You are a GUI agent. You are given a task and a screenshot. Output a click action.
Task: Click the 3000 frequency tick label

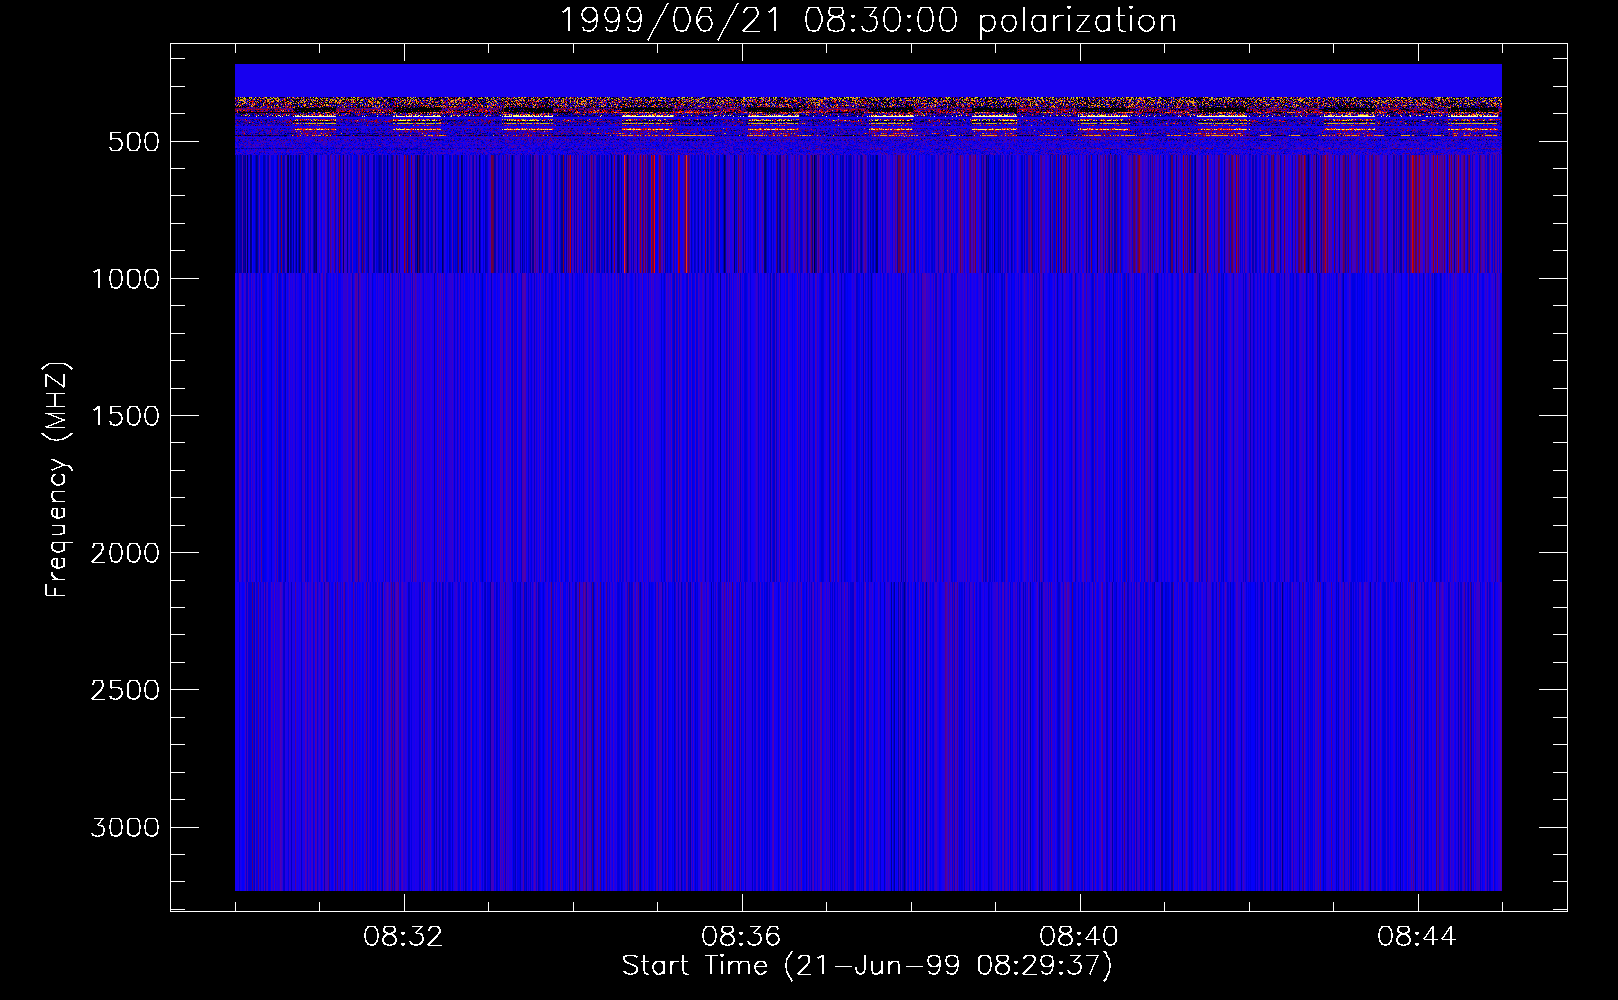pyautogui.click(x=125, y=827)
